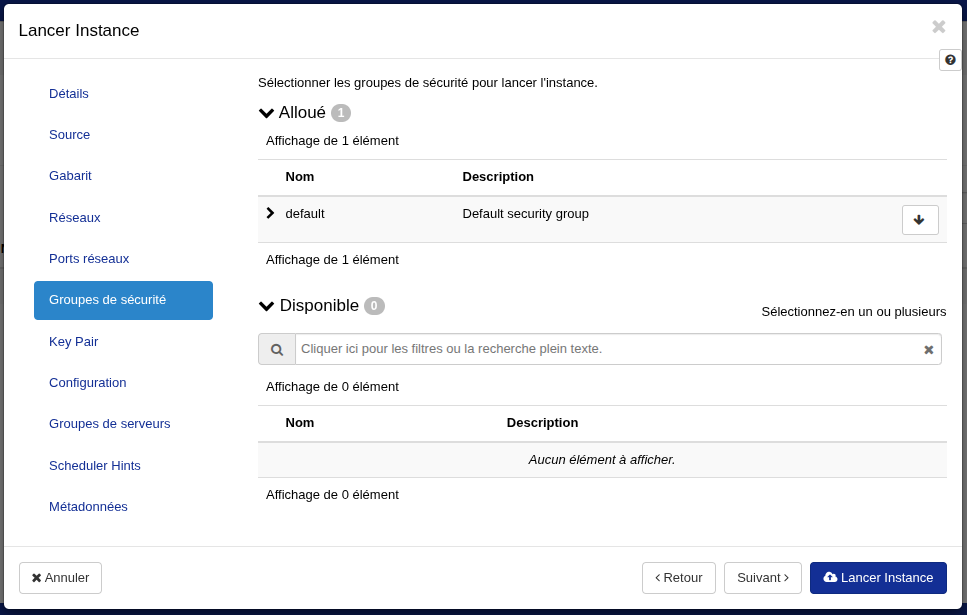Go to the Gabarit step

70,176
